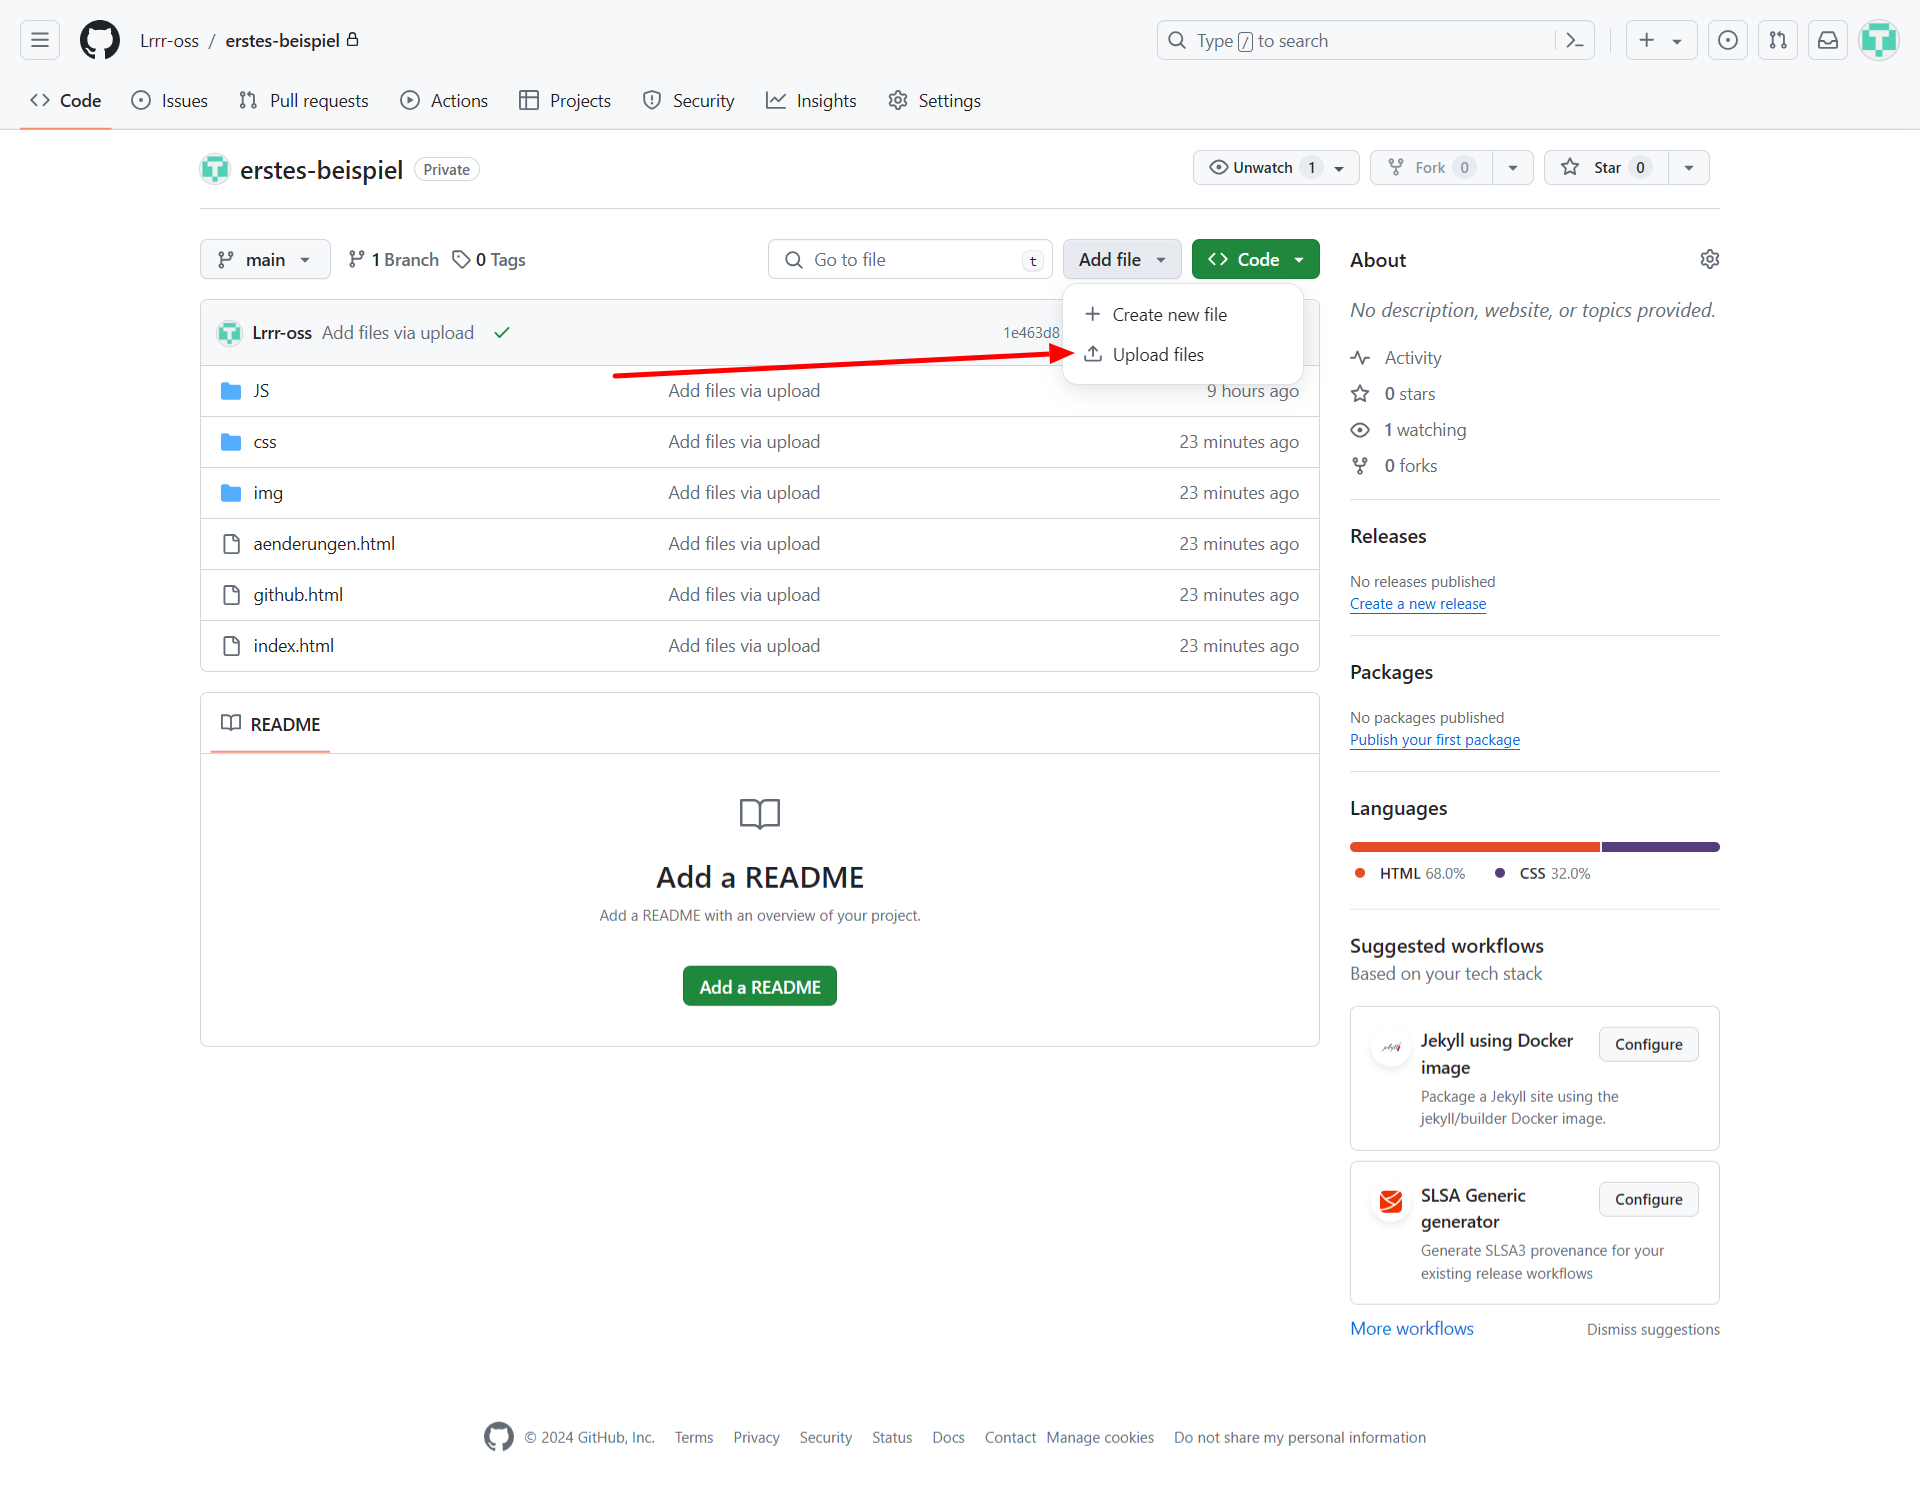Open the user avatar menu
1920x1503 pixels.
coord(1878,40)
